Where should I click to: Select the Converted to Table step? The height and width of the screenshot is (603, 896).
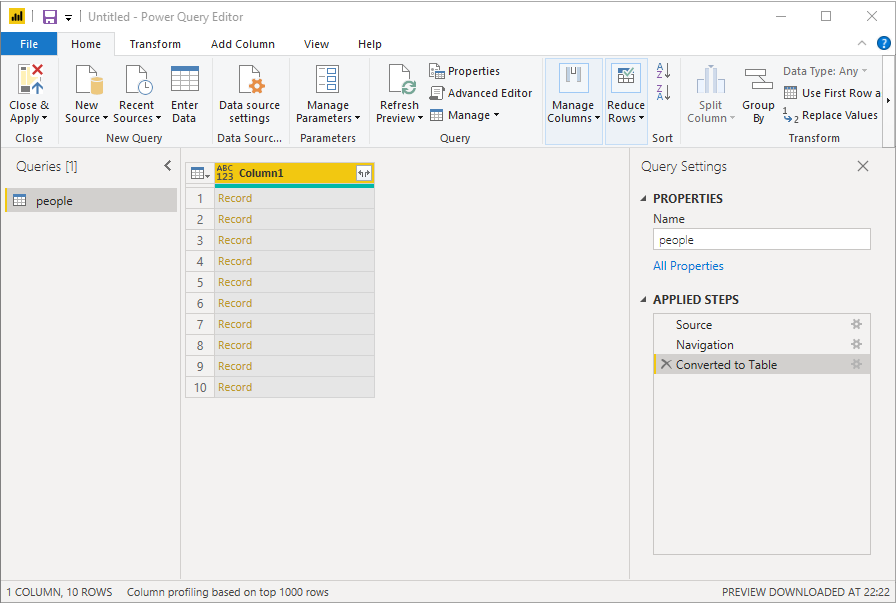coord(762,365)
